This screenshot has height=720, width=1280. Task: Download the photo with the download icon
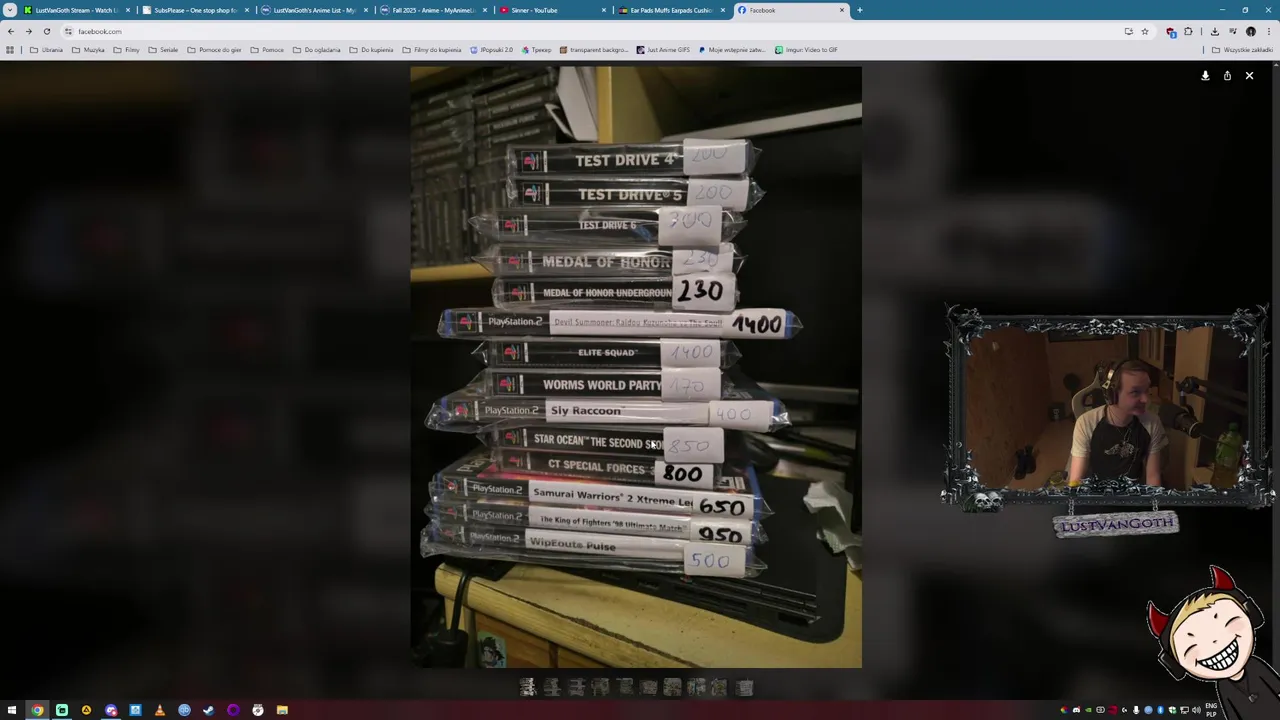(1205, 75)
